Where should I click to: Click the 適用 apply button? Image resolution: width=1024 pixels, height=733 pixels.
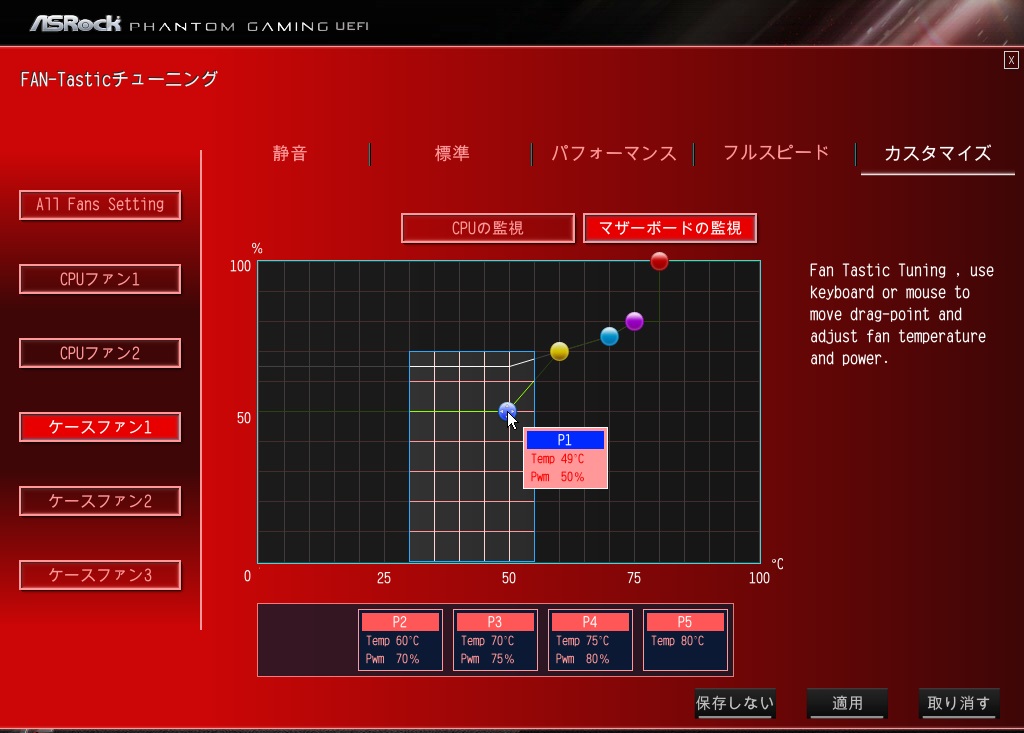pos(848,703)
